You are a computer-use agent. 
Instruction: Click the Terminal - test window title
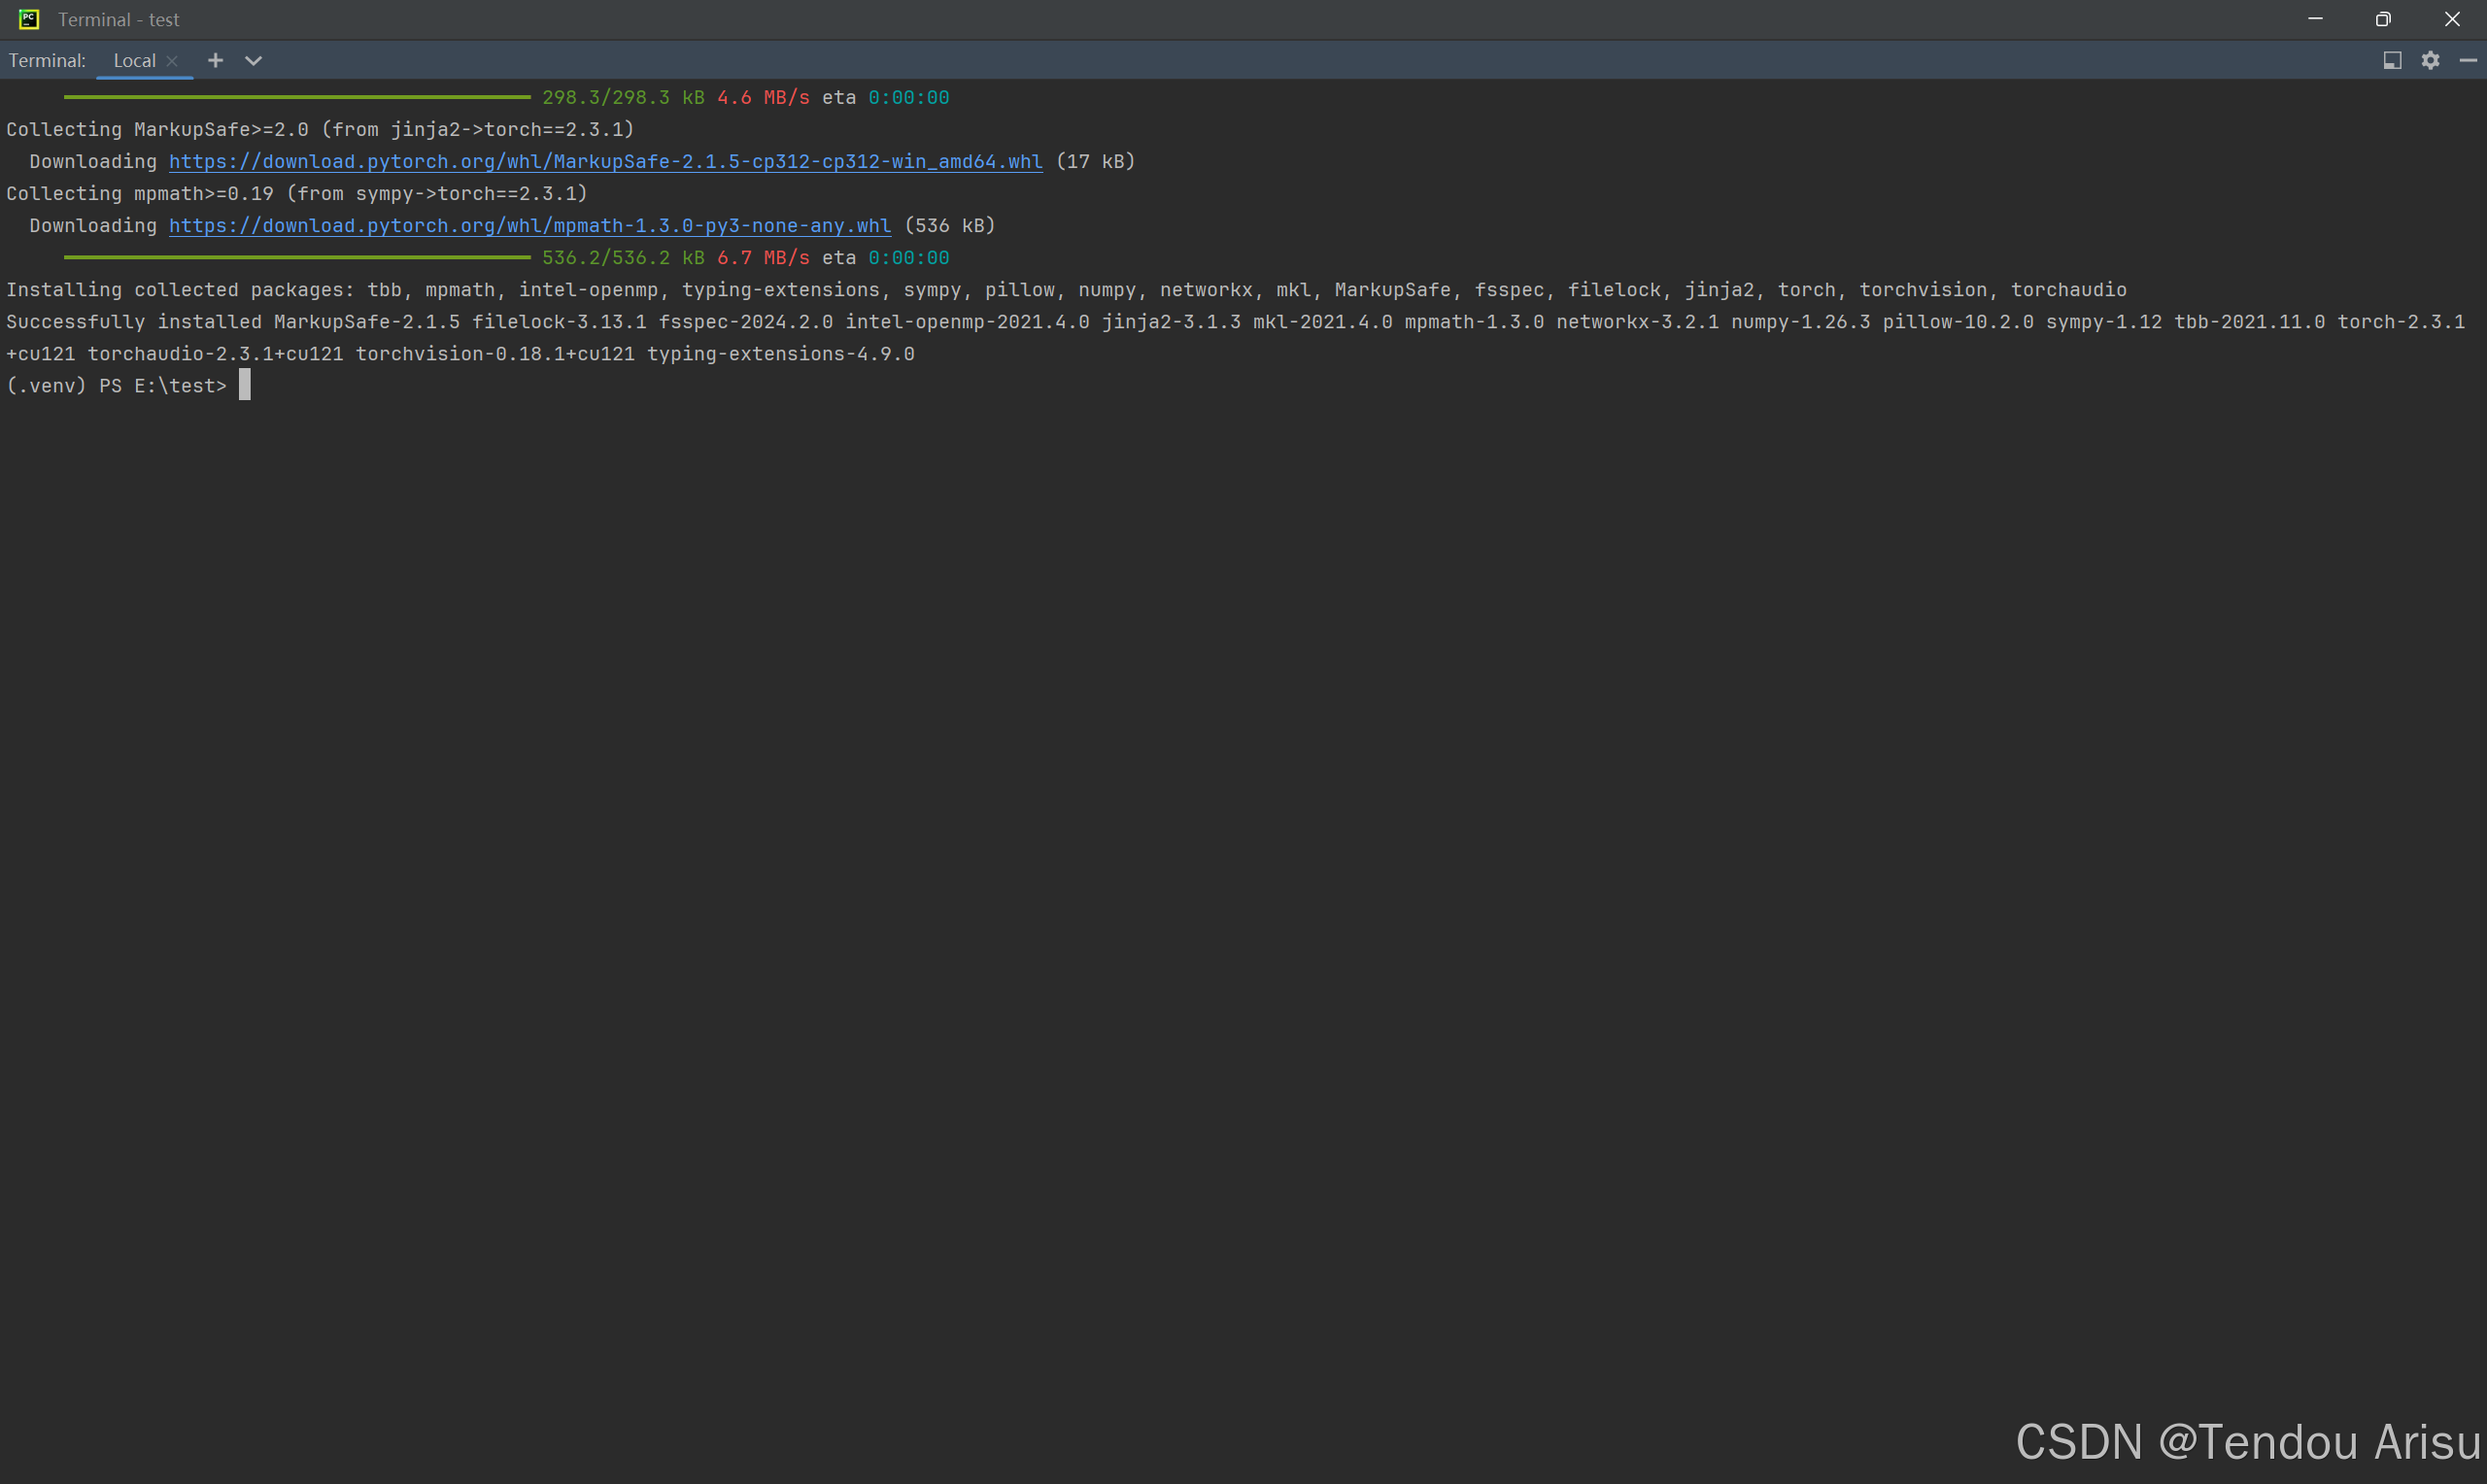click(x=119, y=19)
